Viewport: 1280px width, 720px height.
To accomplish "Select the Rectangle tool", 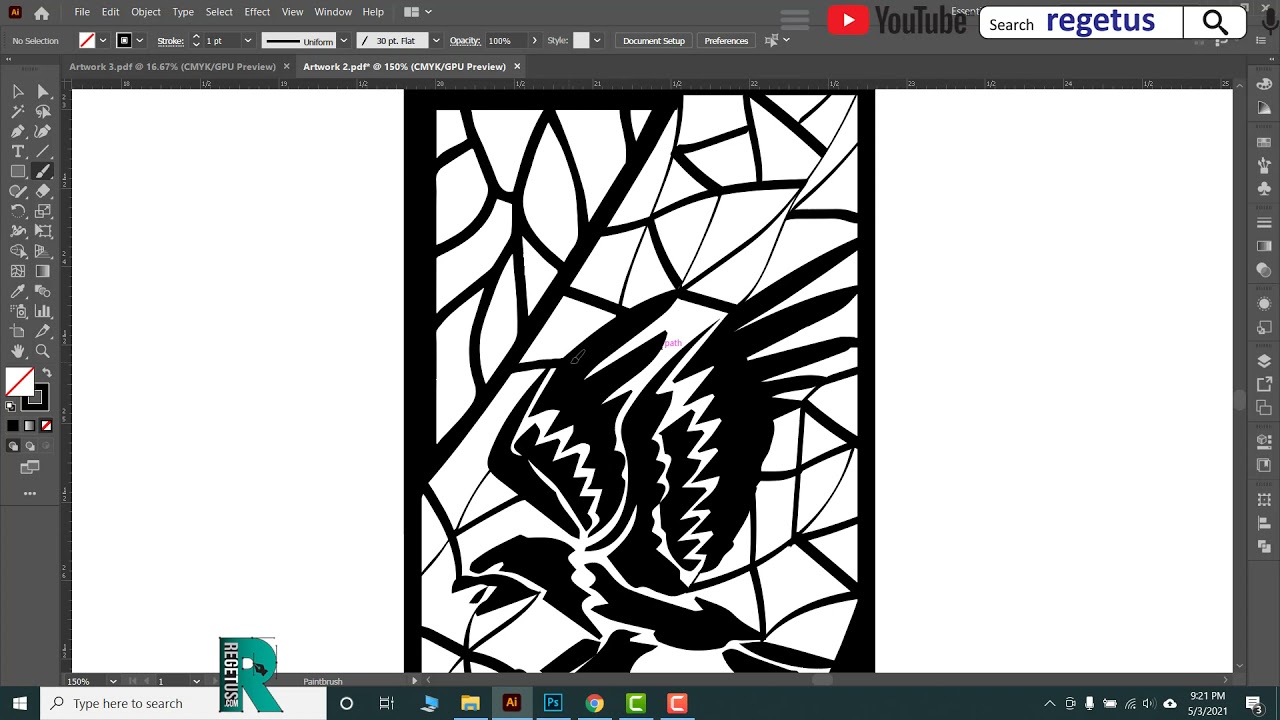I will point(18,172).
